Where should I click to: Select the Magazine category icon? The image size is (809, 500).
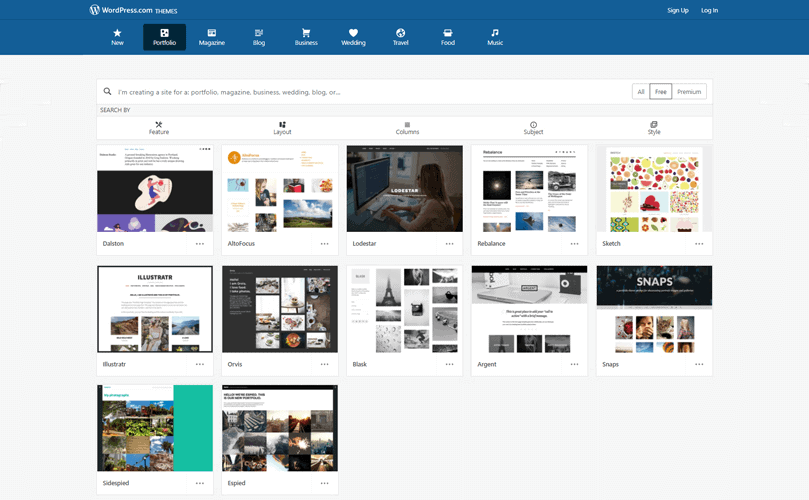[x=212, y=33]
